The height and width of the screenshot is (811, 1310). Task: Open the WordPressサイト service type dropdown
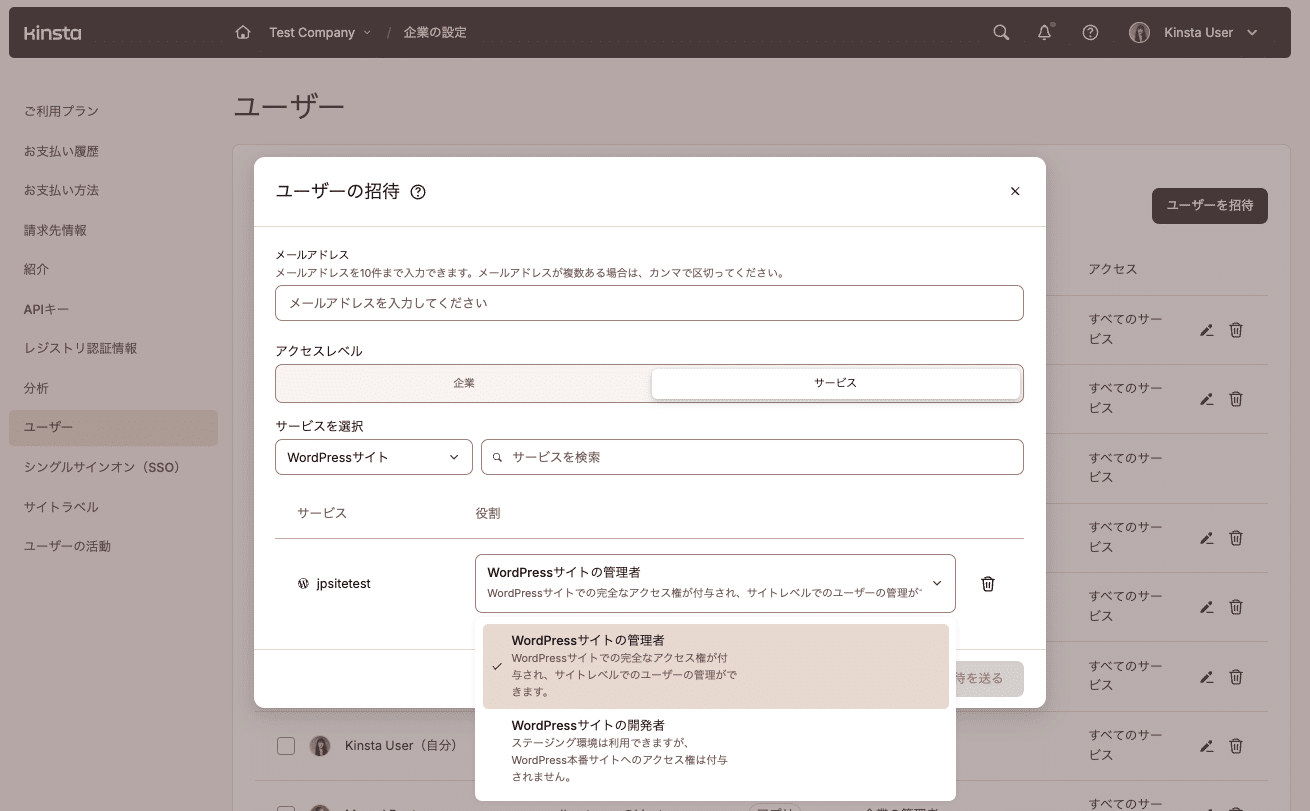(x=373, y=456)
